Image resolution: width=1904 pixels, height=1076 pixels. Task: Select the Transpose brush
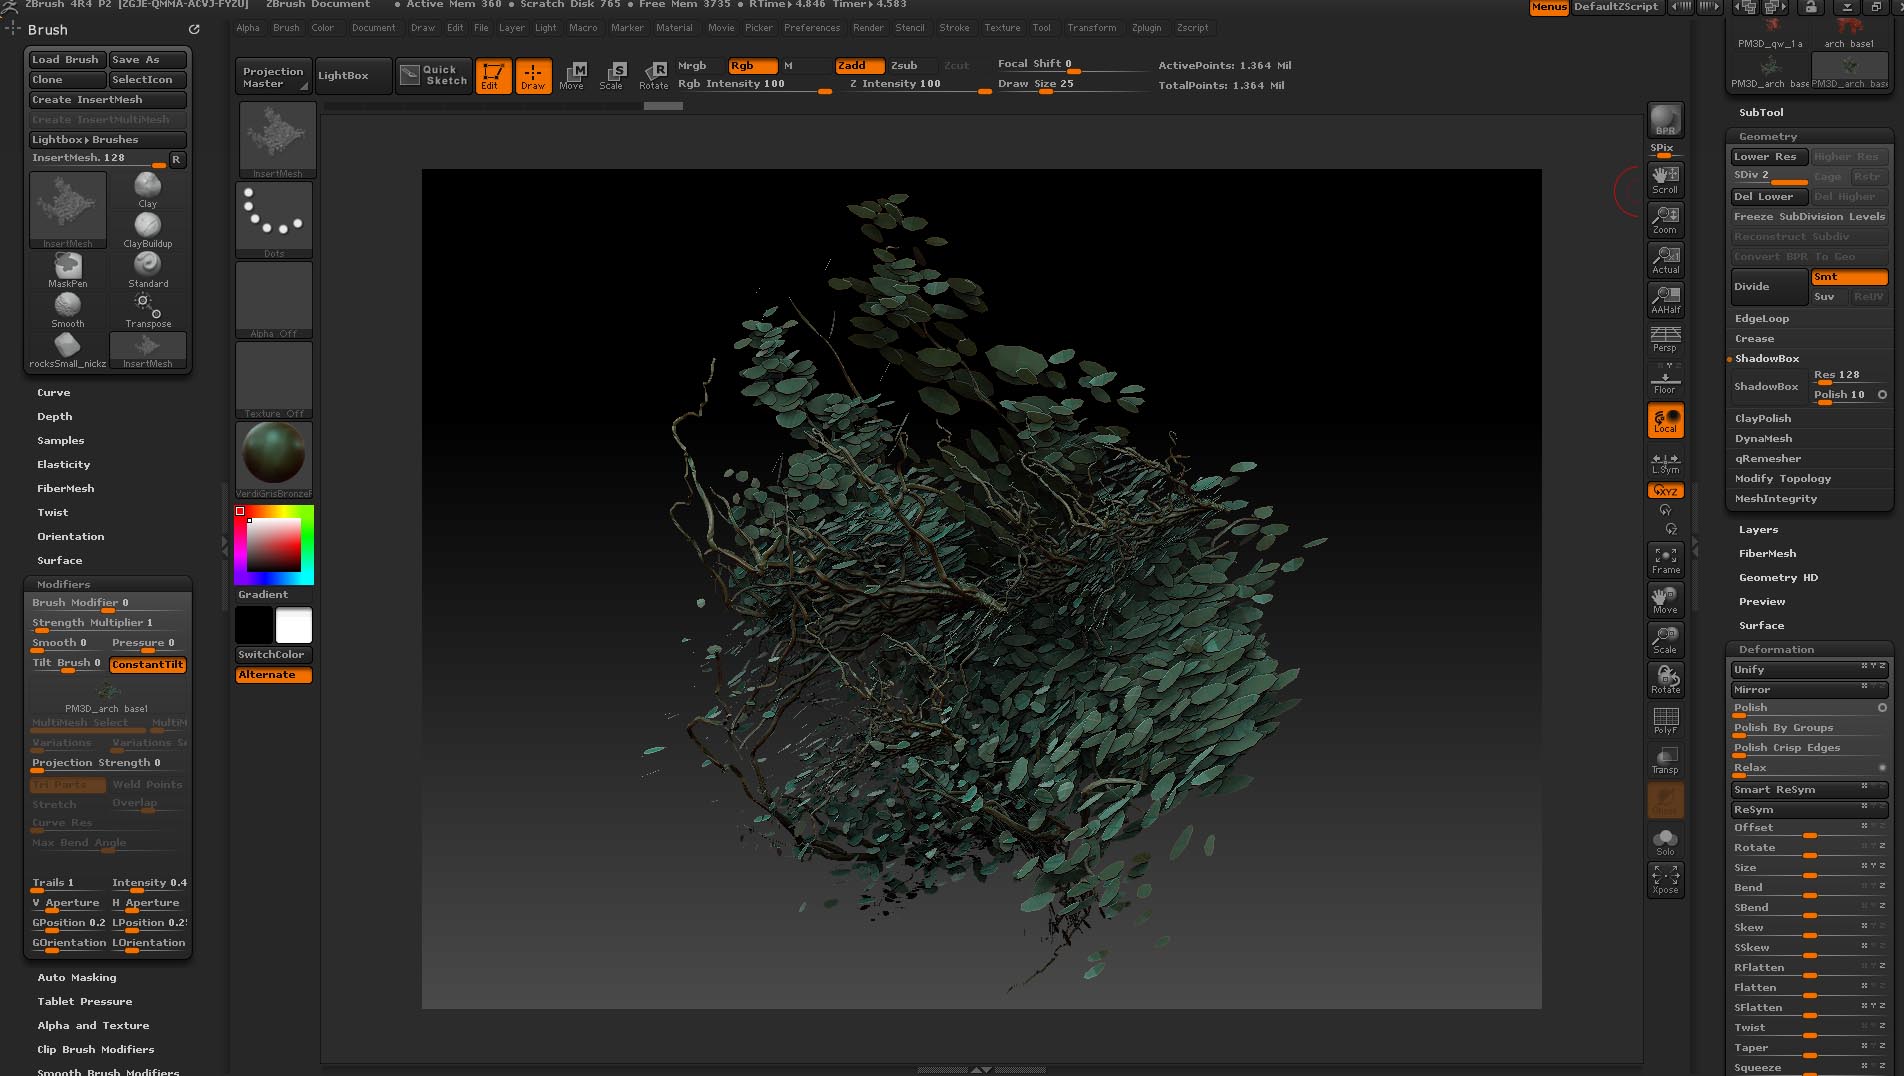(x=148, y=309)
